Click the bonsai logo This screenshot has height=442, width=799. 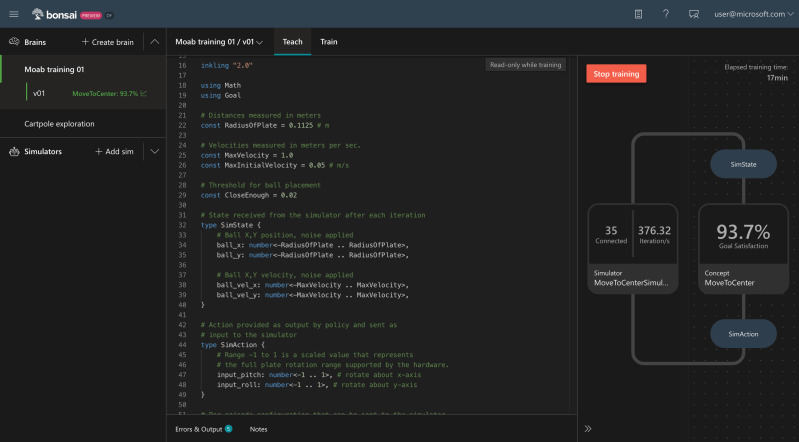(54, 15)
